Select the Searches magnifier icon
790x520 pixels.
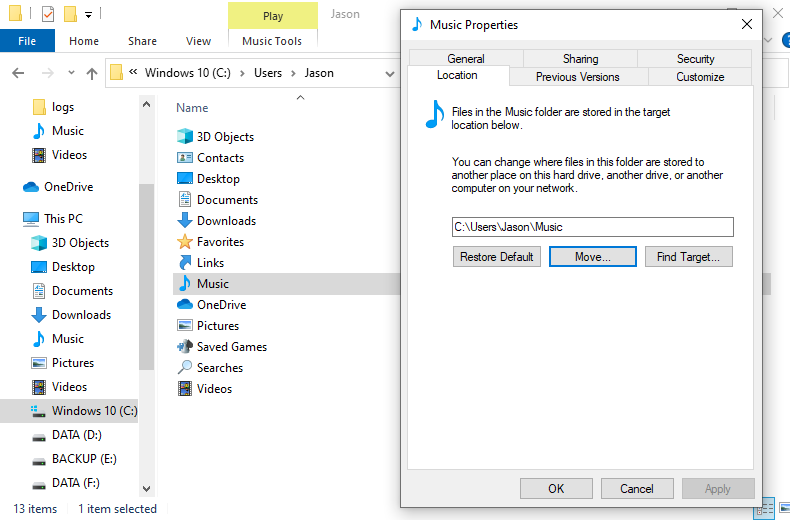click(185, 367)
